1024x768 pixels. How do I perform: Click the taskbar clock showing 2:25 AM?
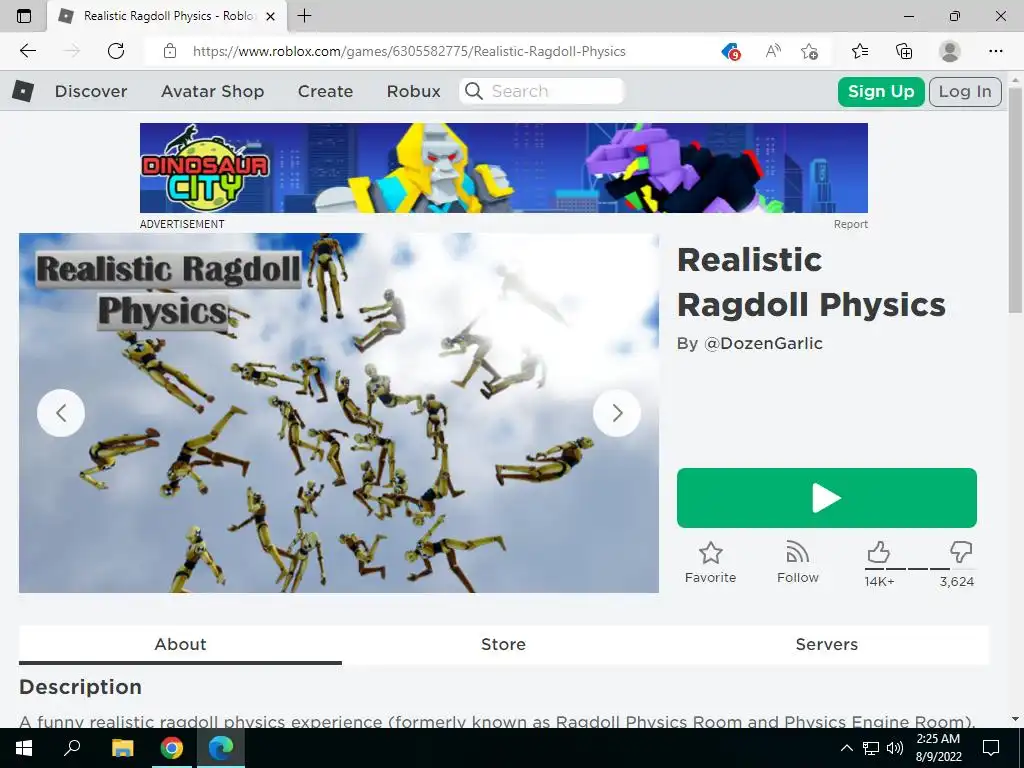tap(938, 748)
